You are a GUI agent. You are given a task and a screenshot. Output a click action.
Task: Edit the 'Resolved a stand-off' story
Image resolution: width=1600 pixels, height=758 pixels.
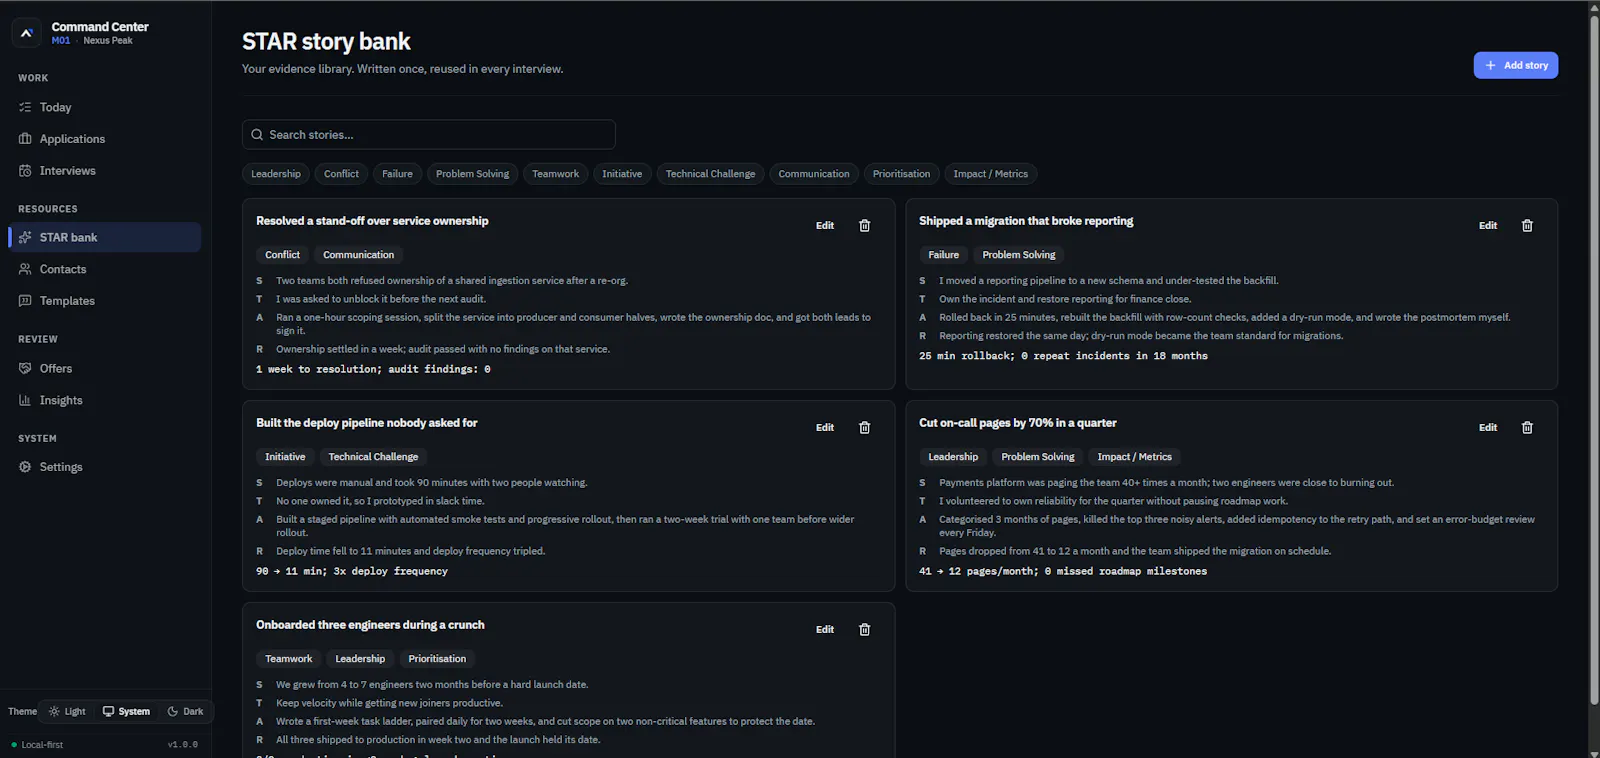825,226
